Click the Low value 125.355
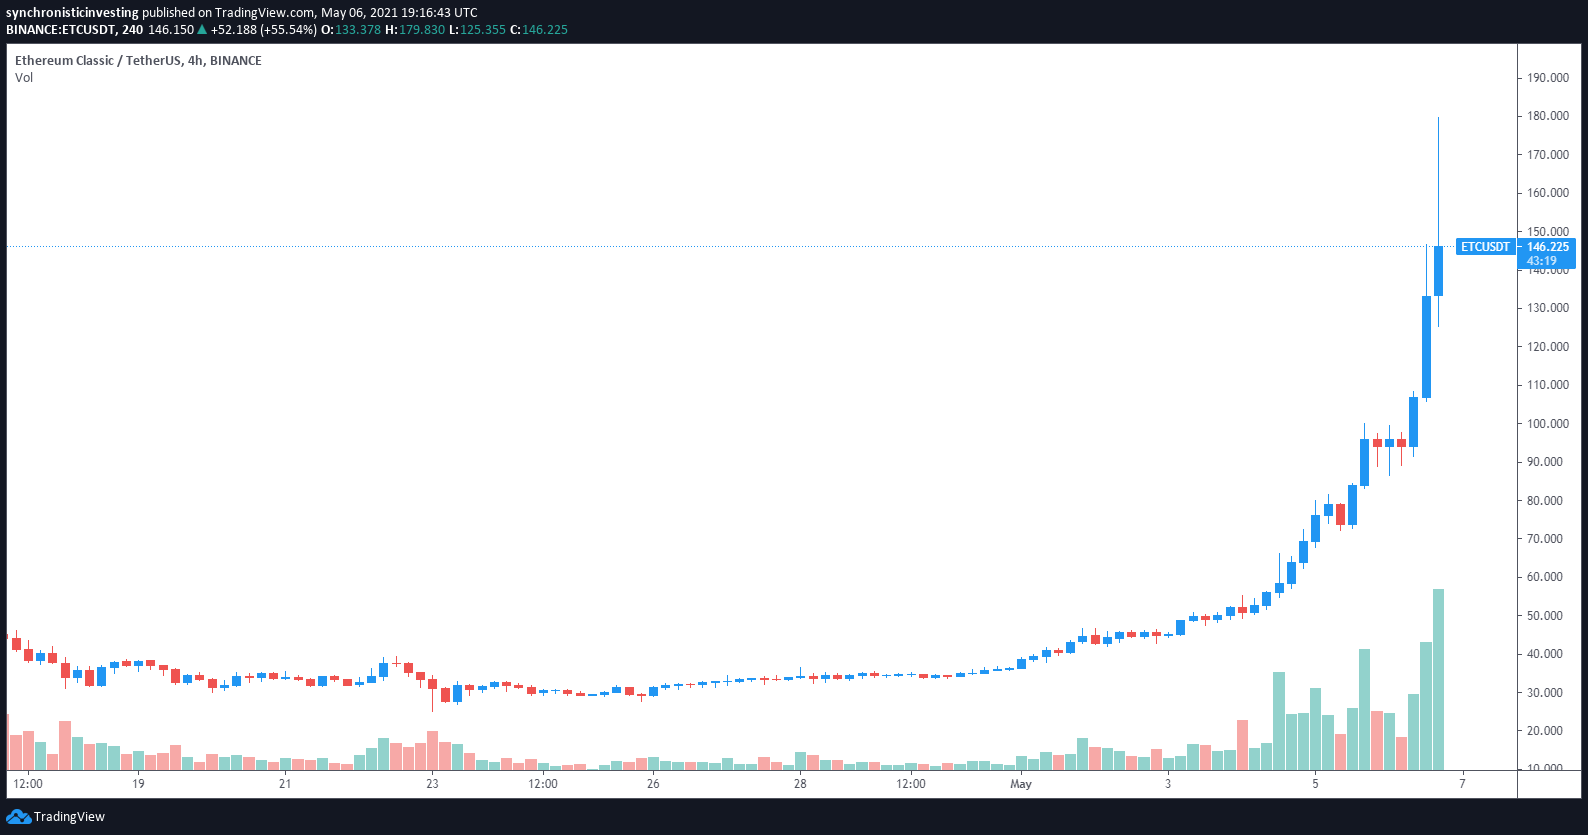Screen dimensions: 1588x835 483,30
